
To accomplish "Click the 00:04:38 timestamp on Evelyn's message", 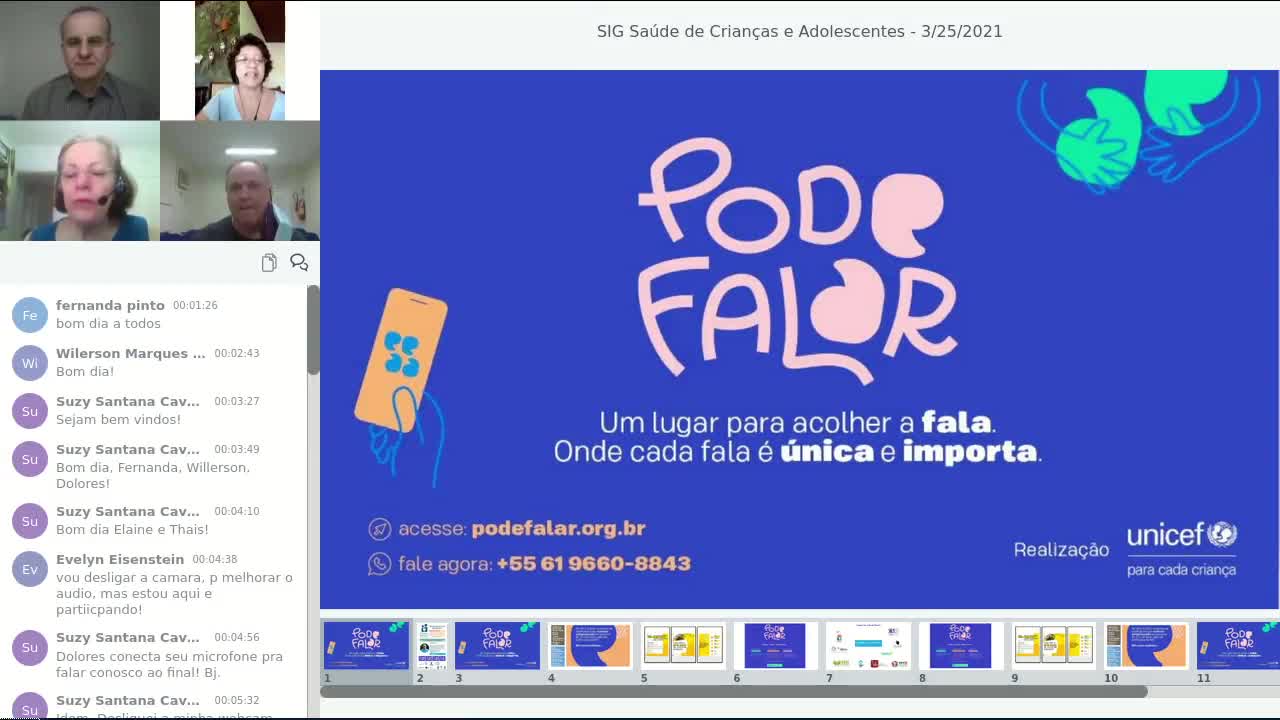I will (214, 559).
